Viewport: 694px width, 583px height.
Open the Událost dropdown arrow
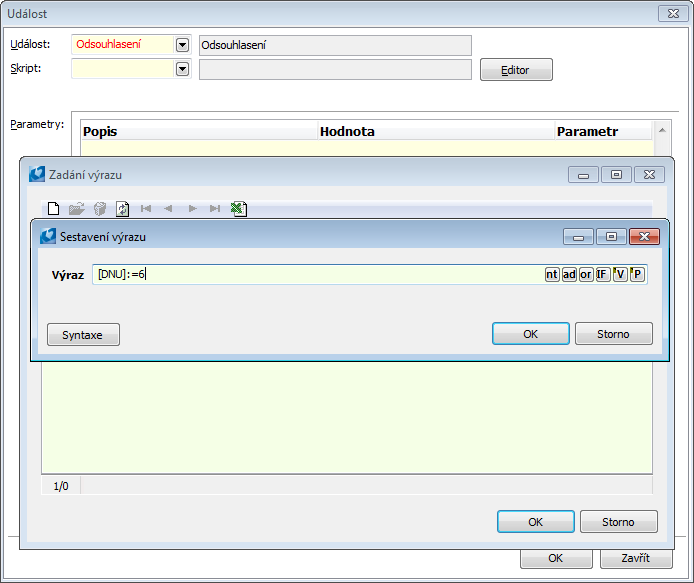coord(182,45)
